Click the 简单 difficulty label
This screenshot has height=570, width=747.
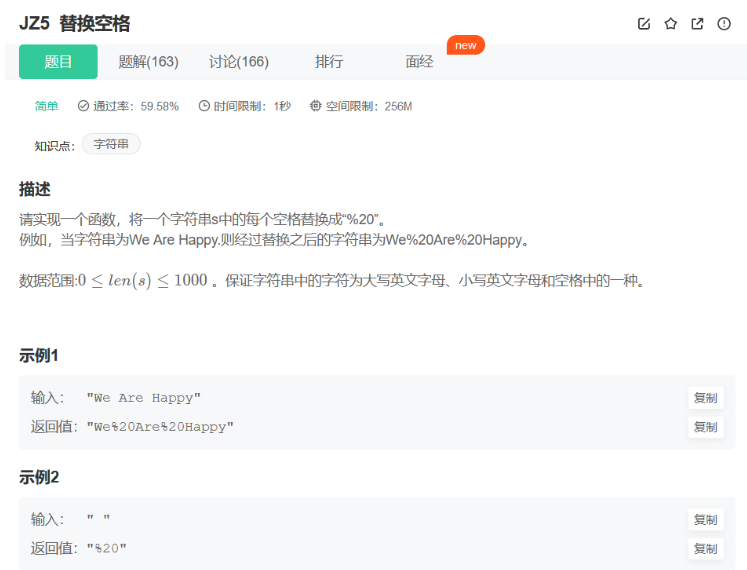[46, 106]
